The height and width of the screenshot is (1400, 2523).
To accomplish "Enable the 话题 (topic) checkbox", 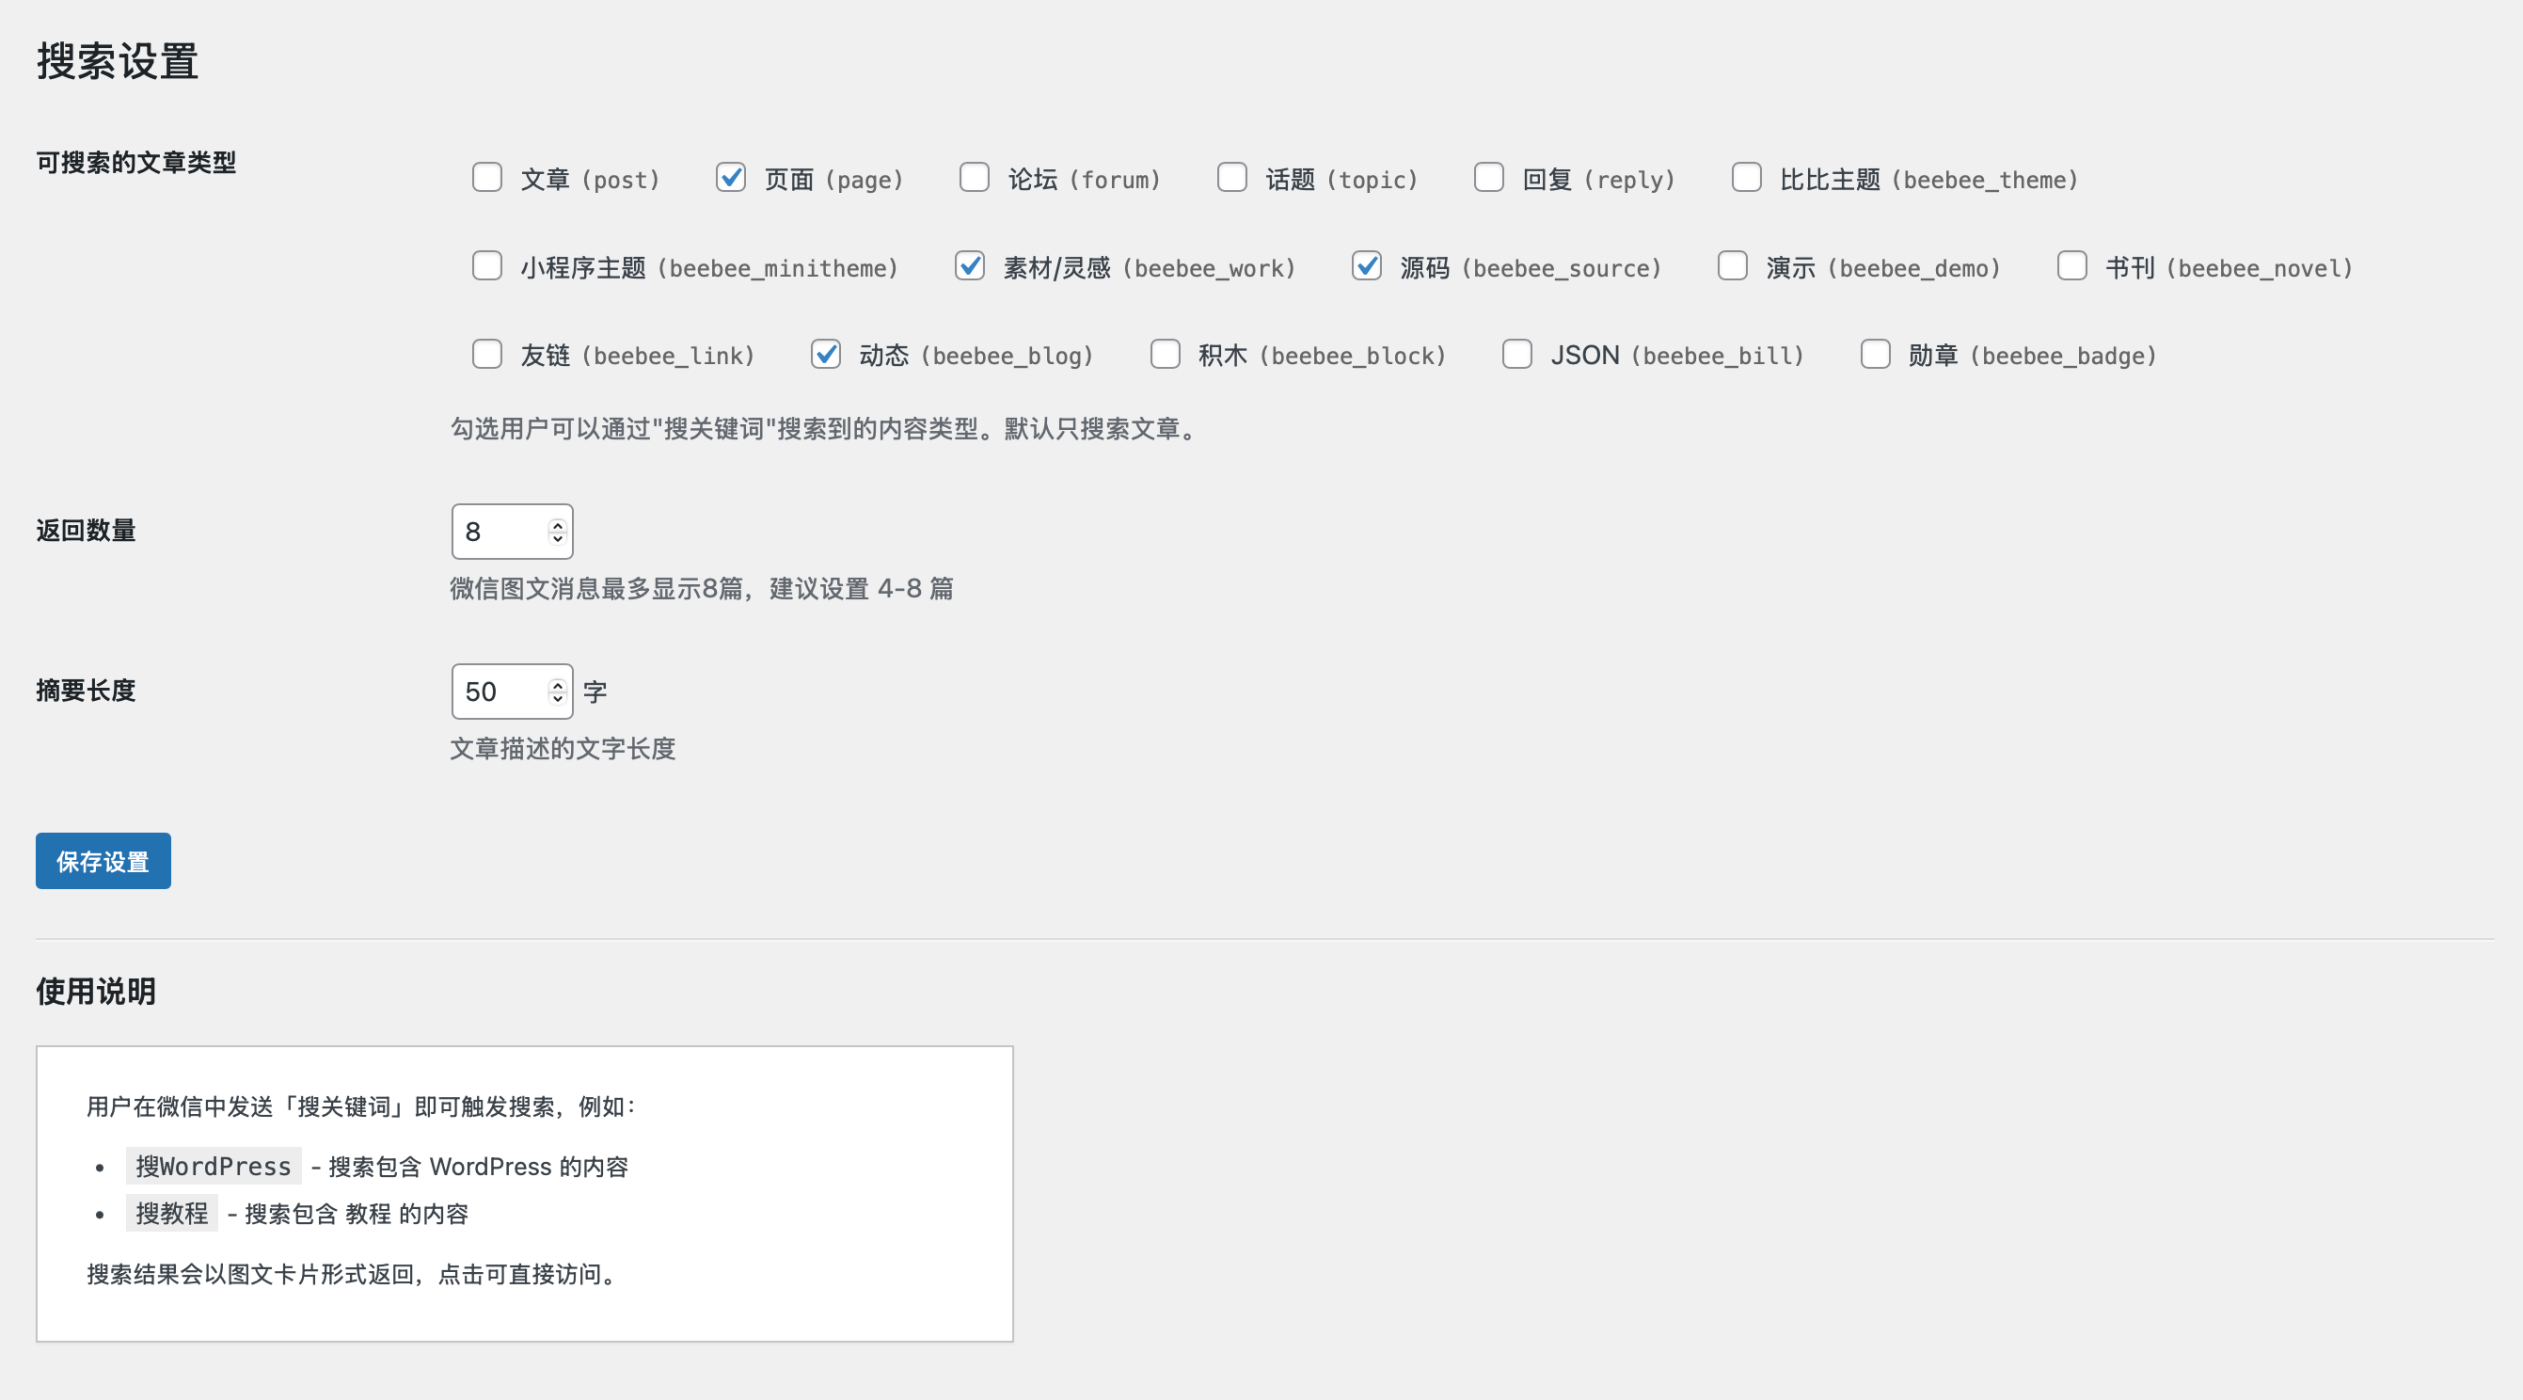I will [x=1232, y=178].
